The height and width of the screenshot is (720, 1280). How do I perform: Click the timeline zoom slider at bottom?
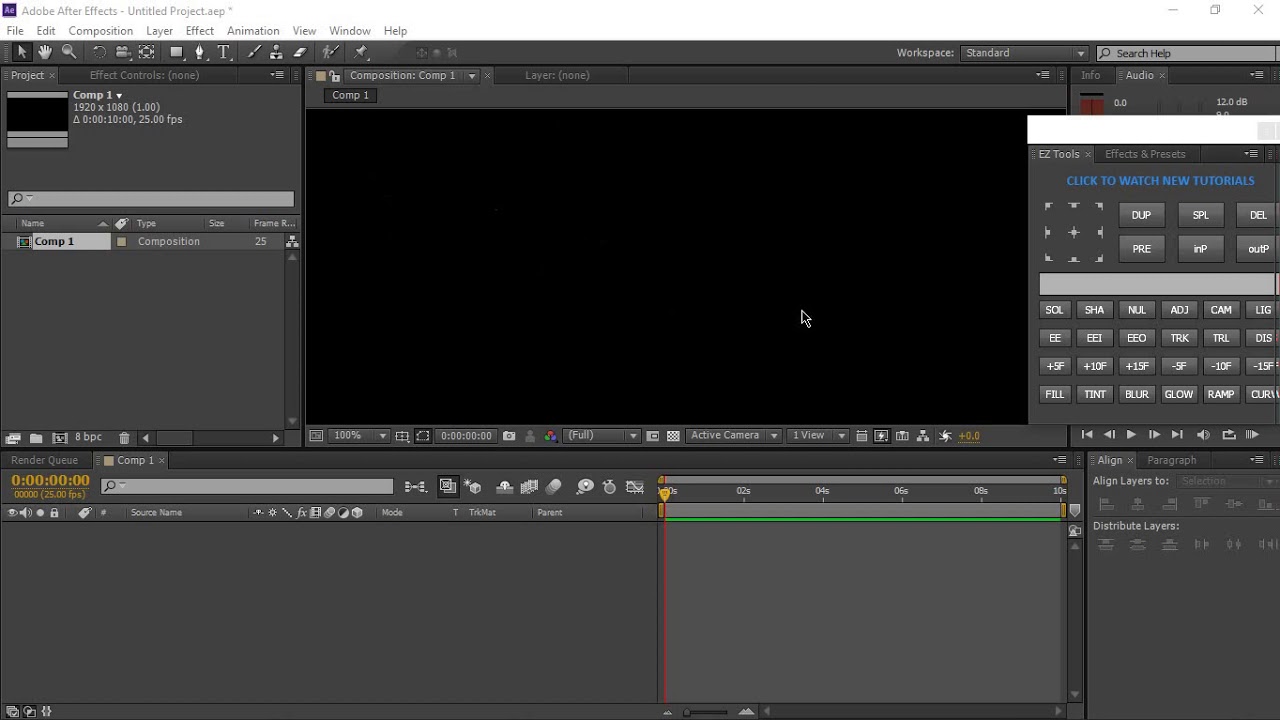(x=706, y=712)
